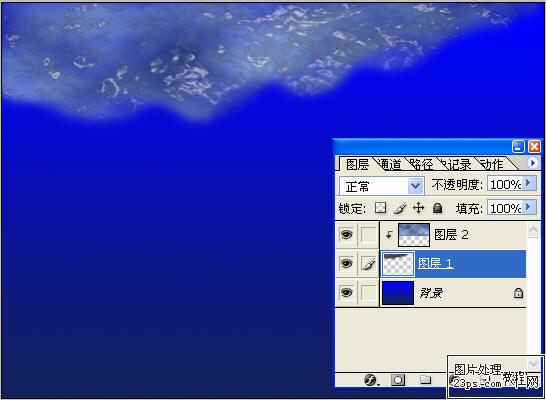Click the 不透明度 100% value field
The width and height of the screenshot is (546, 400).
click(x=506, y=184)
